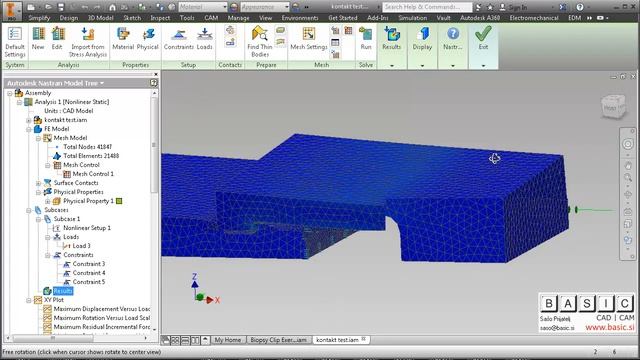Select Constraint 5 in the tree
Viewport: 640px width, 360px height.
[89, 282]
